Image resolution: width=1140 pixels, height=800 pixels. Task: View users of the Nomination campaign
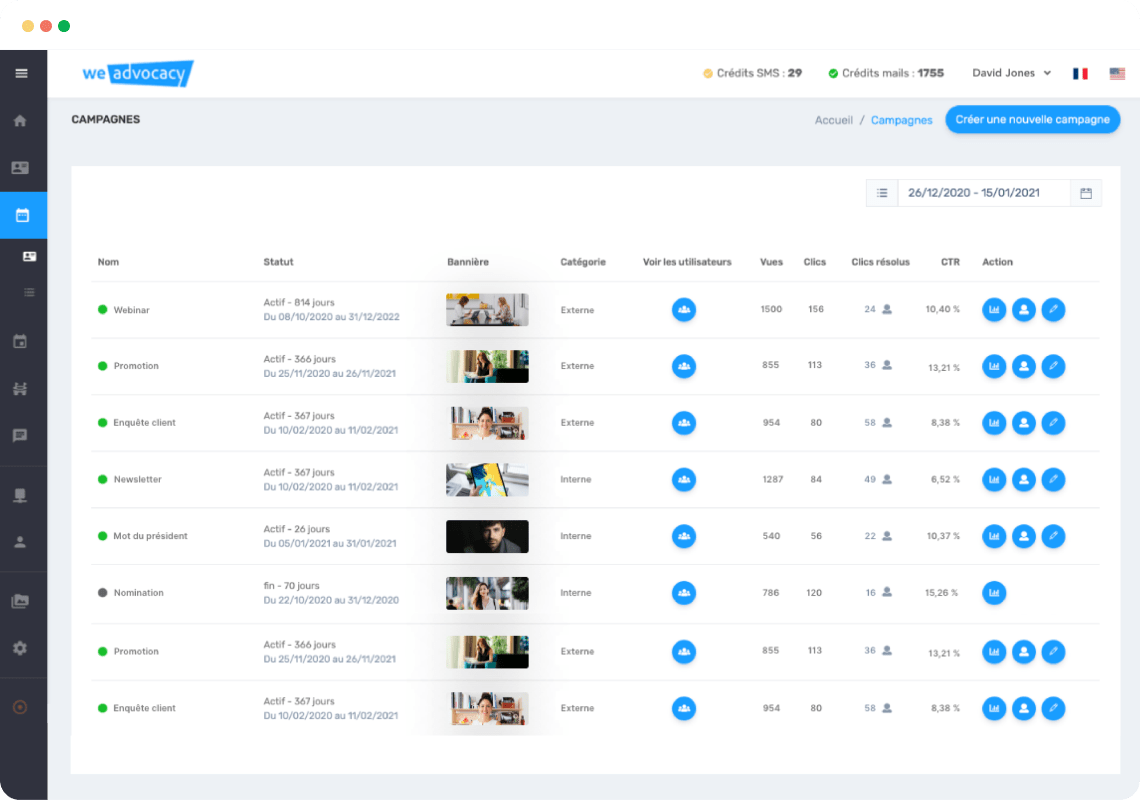(x=684, y=593)
